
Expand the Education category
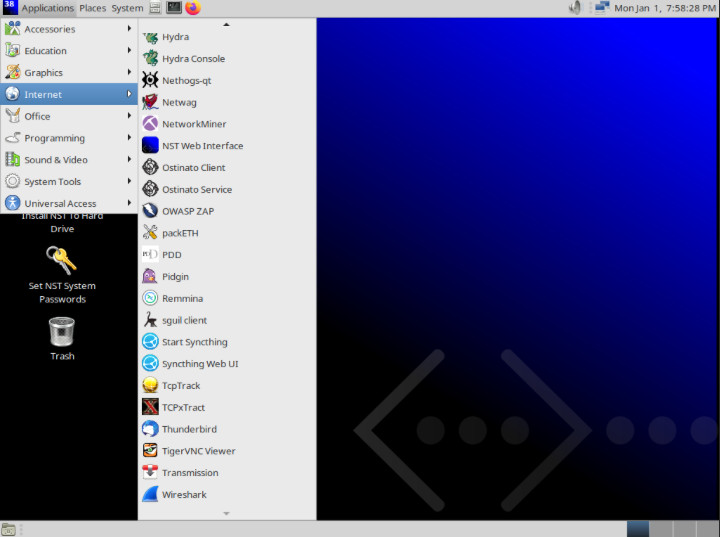pos(69,51)
